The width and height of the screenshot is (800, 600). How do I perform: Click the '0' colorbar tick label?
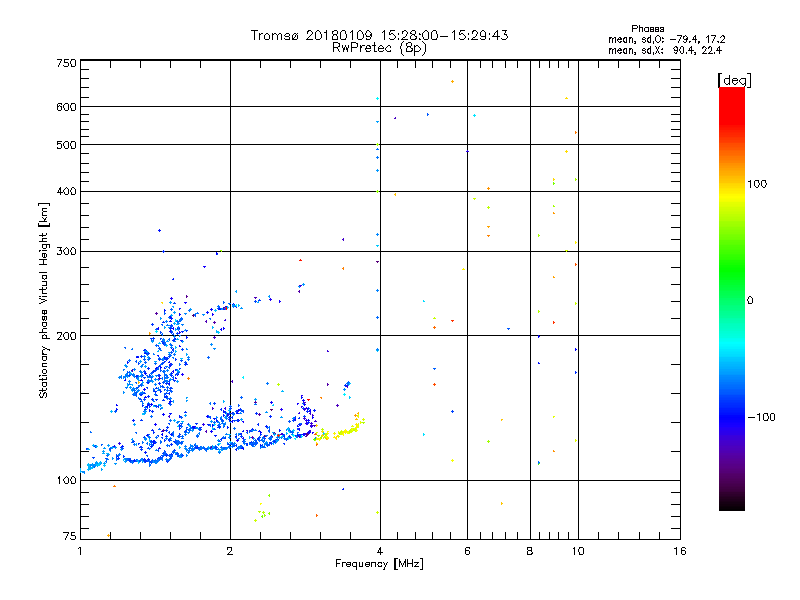pos(750,301)
